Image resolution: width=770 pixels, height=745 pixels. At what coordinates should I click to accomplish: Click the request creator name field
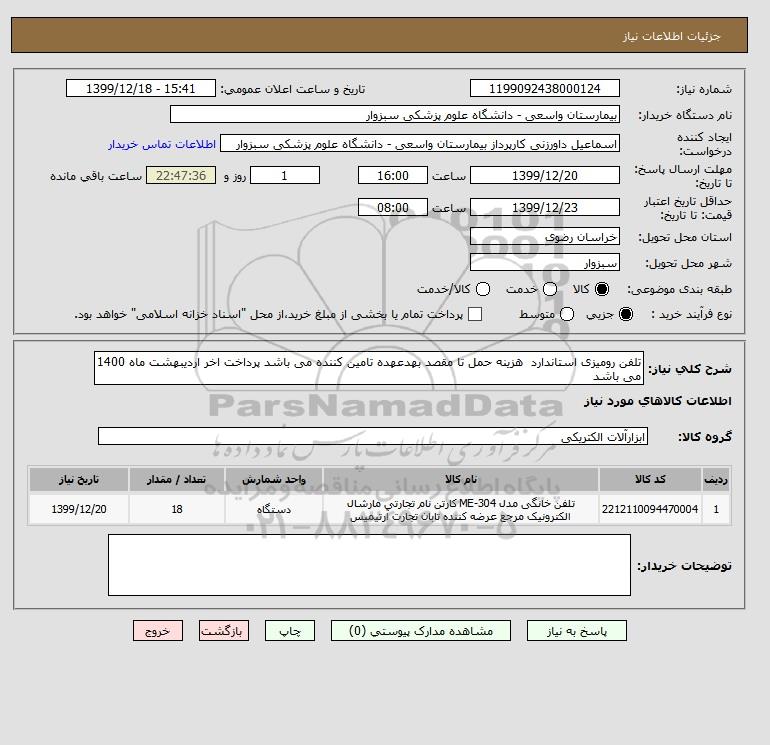tap(420, 144)
